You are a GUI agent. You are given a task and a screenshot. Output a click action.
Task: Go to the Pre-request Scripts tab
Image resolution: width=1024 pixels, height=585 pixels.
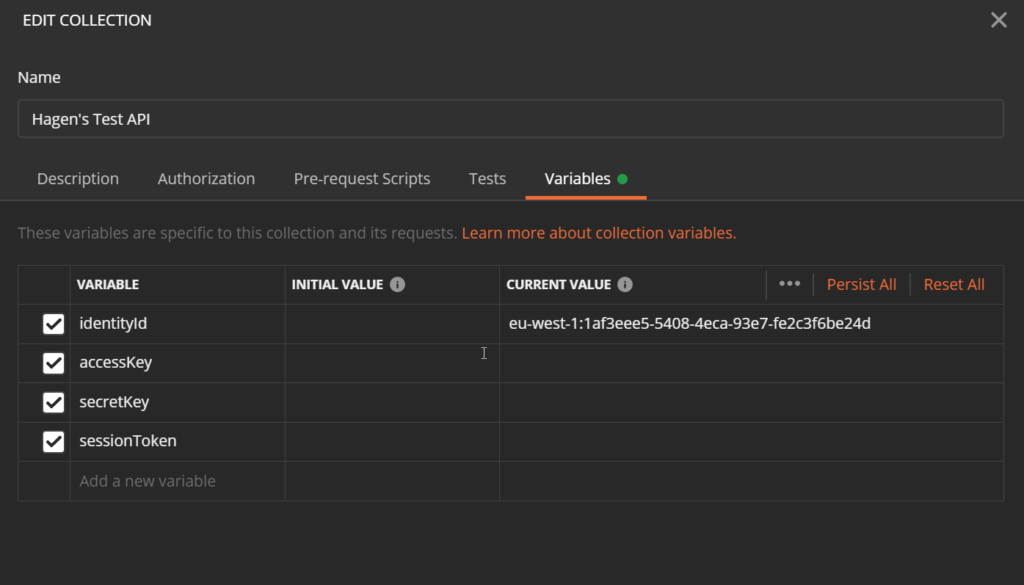coord(362,179)
